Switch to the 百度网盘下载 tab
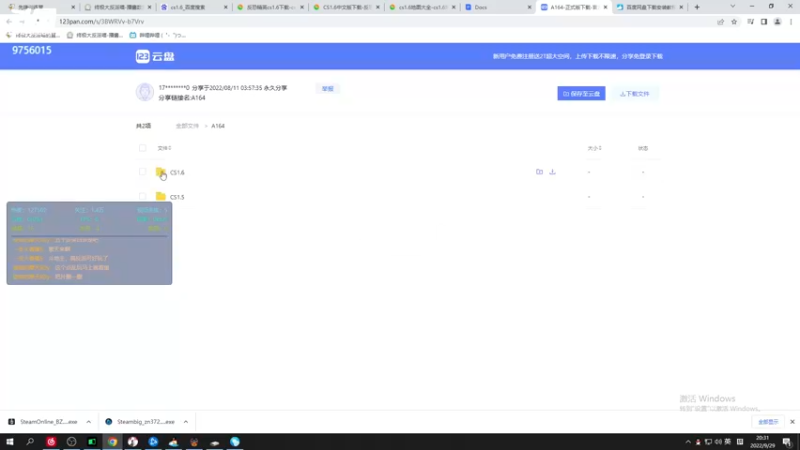The height and width of the screenshot is (450, 800). pyautogui.click(x=648, y=7)
